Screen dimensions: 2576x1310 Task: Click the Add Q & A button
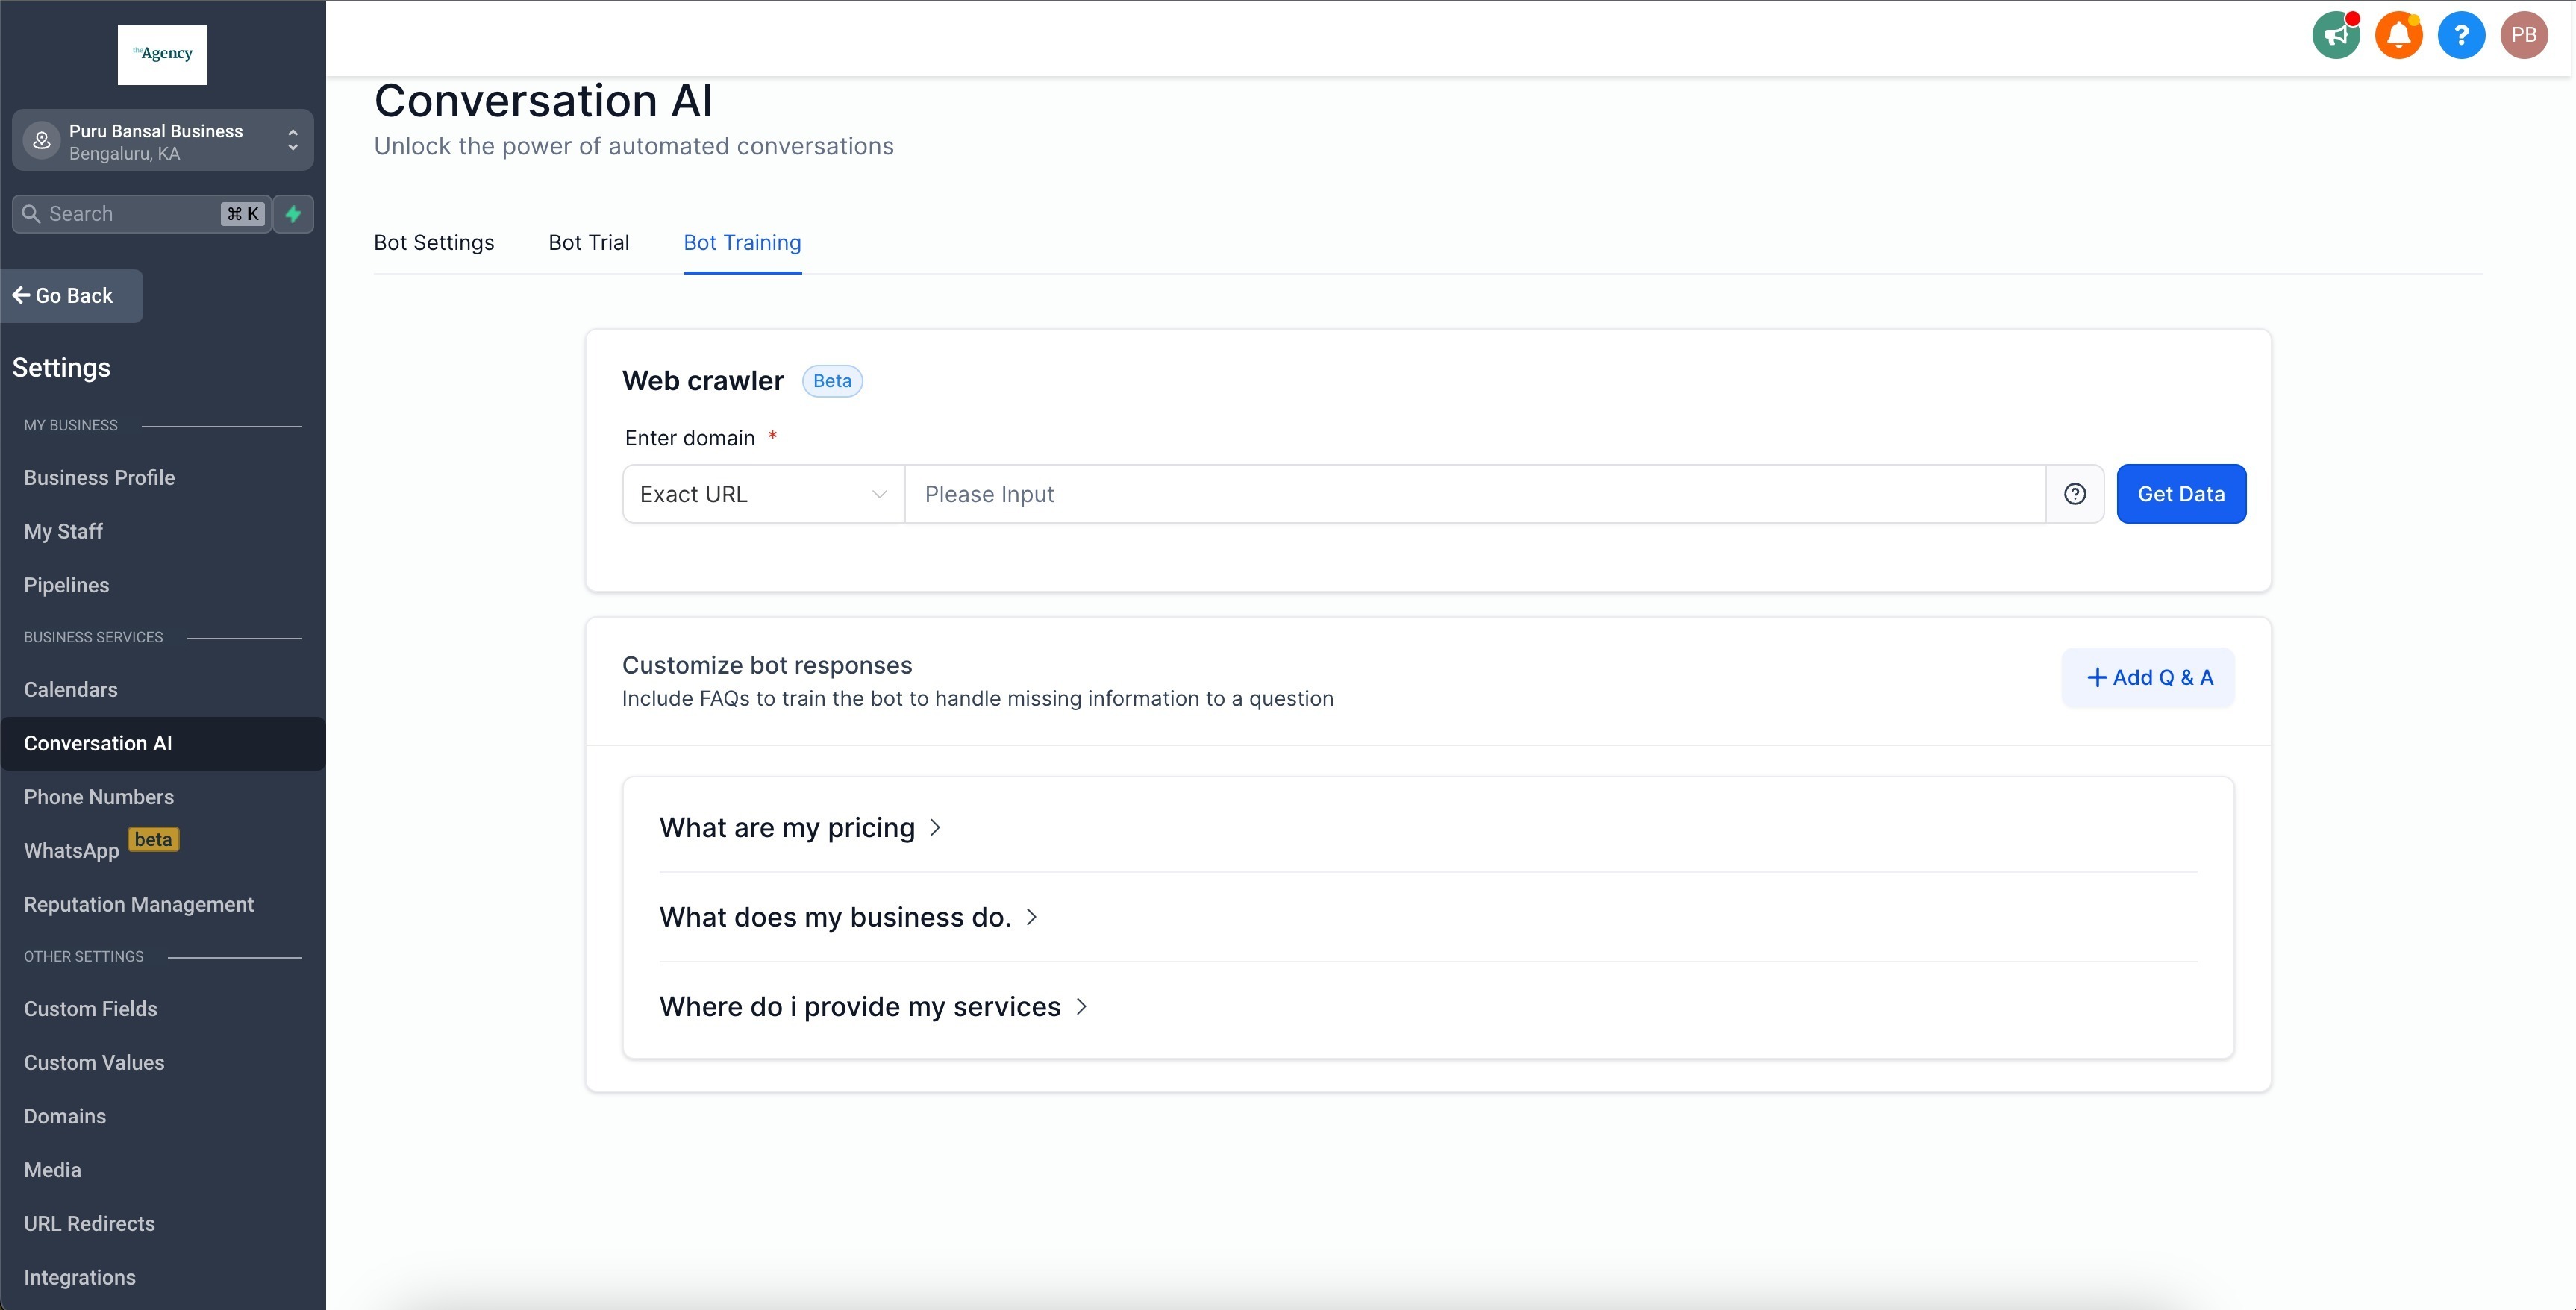click(2148, 678)
